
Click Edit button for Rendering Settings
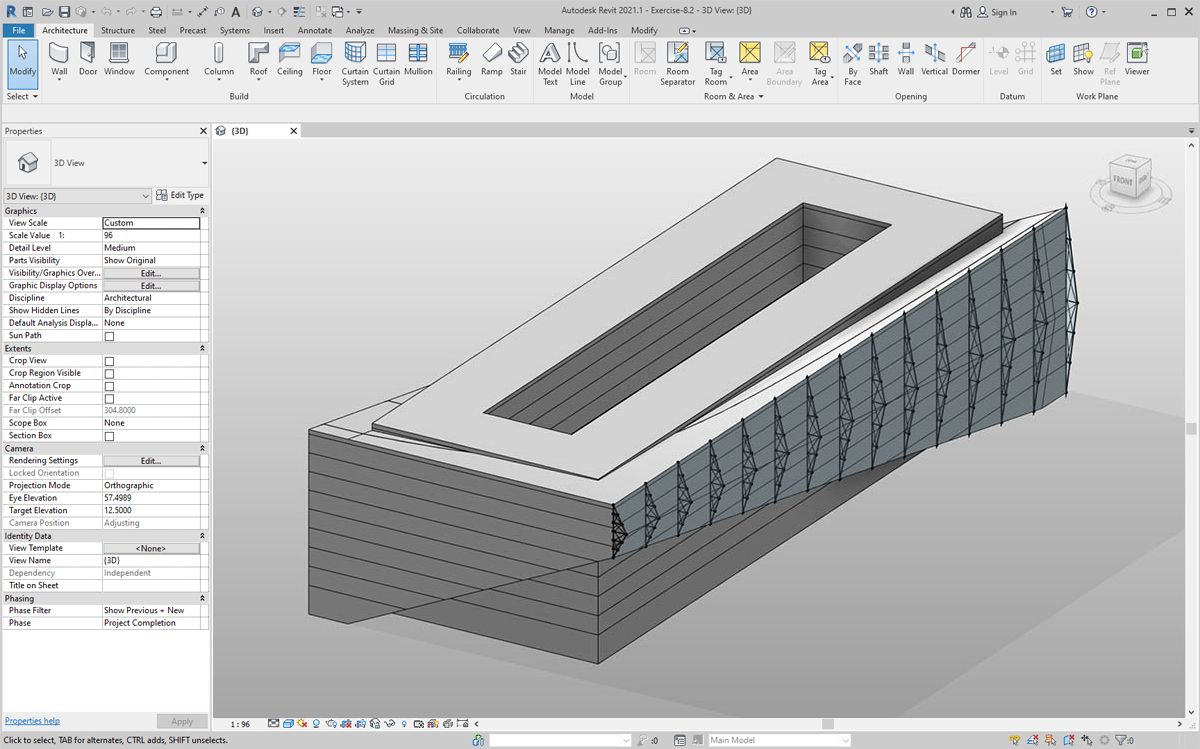(x=151, y=461)
